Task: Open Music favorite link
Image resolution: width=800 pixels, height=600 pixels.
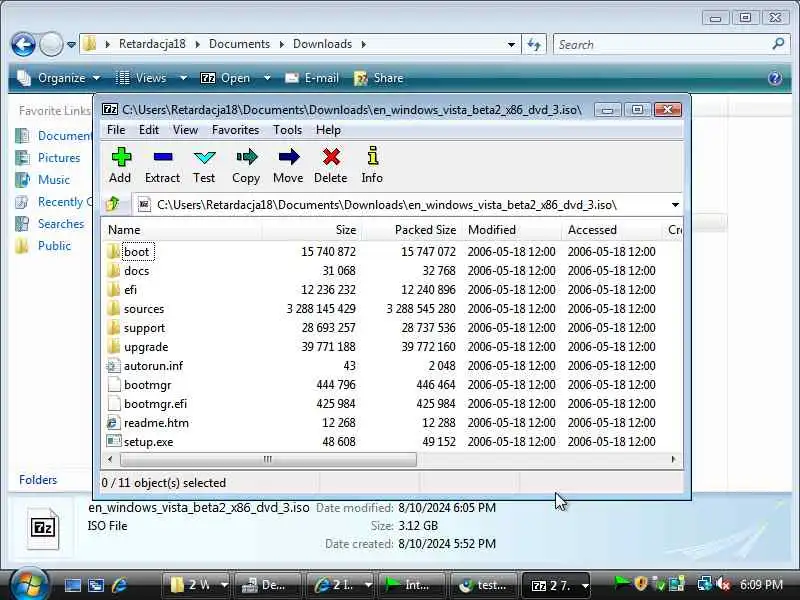Action: tap(42, 180)
